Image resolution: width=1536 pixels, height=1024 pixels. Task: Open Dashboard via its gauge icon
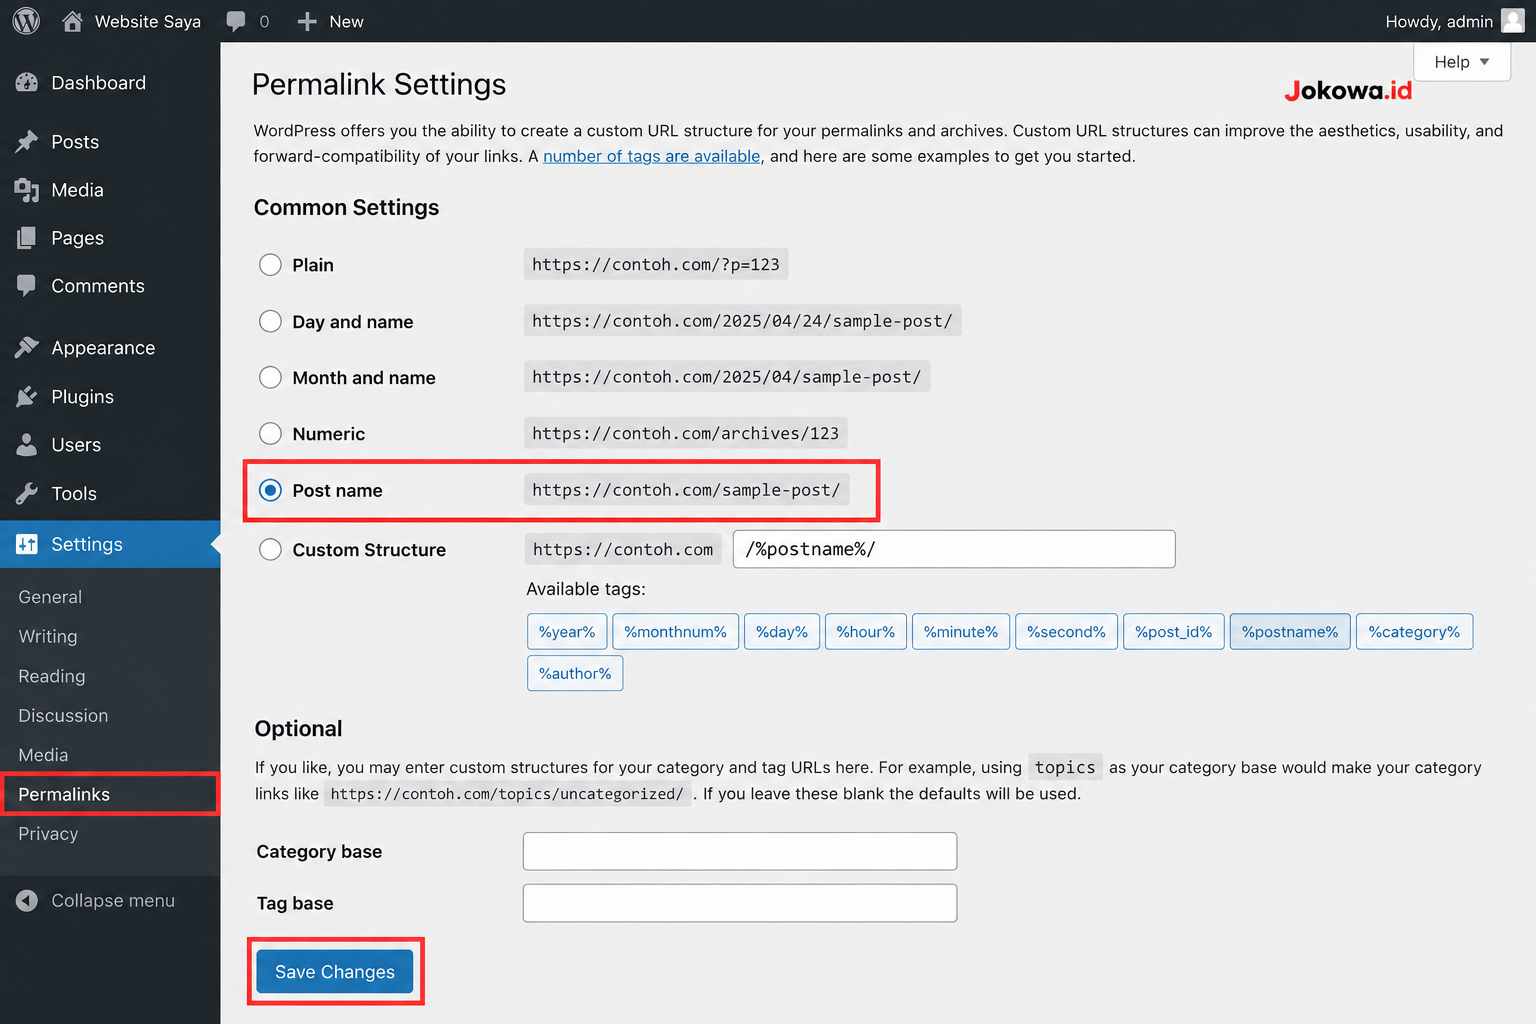[27, 83]
